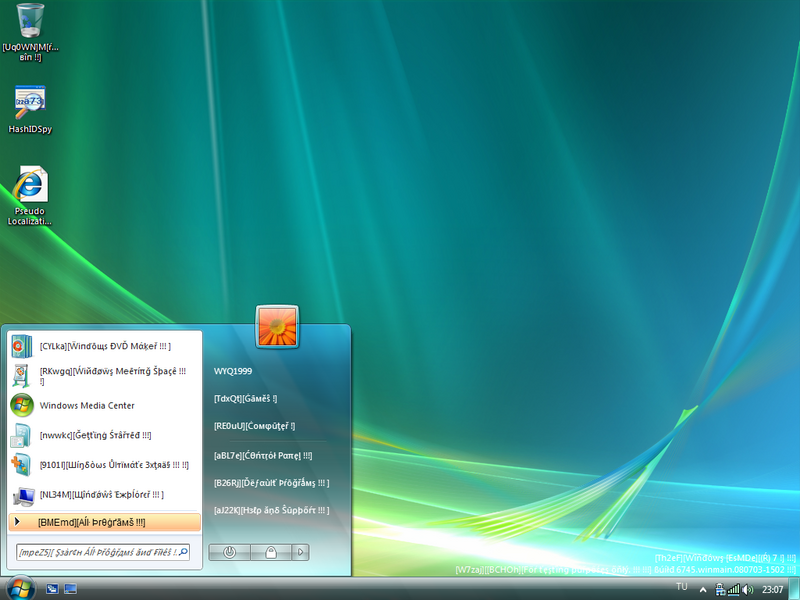800x600 pixels.
Task: Show hidden tray icons arrow
Action: click(x=703, y=590)
